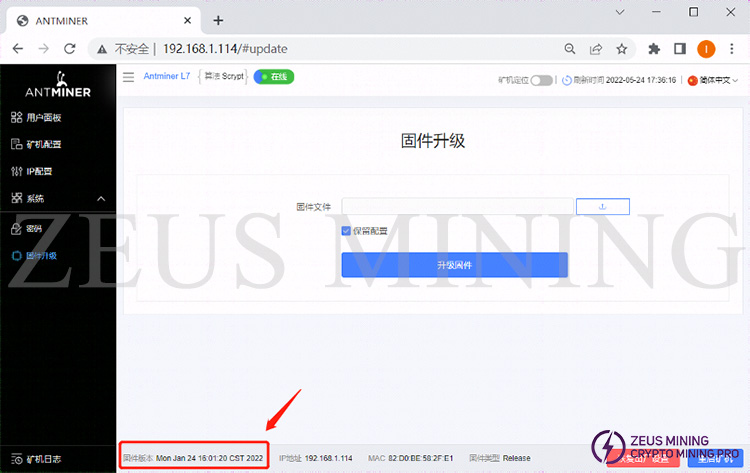Open tab search chevron in title bar
750x473 pixels.
point(620,12)
